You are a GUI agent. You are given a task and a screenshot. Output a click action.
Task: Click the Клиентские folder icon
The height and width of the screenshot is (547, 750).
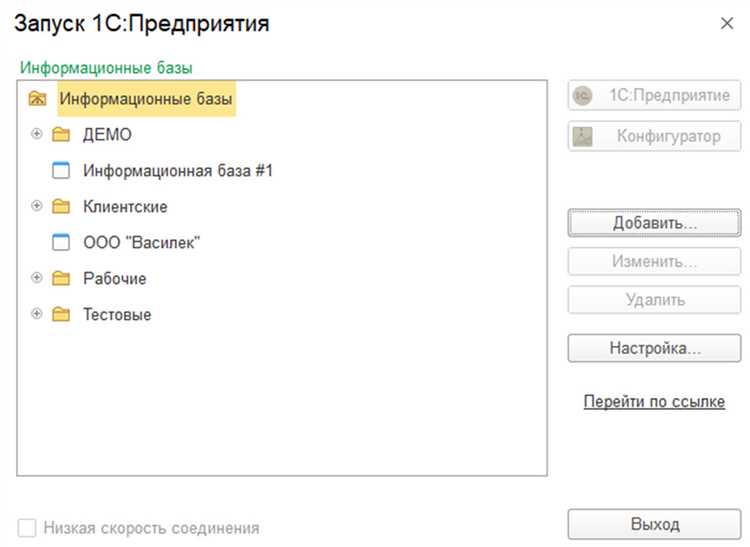[x=61, y=207]
